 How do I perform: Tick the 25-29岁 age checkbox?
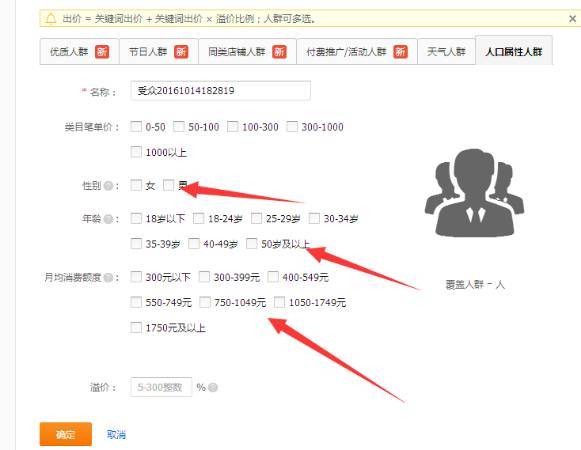click(256, 218)
